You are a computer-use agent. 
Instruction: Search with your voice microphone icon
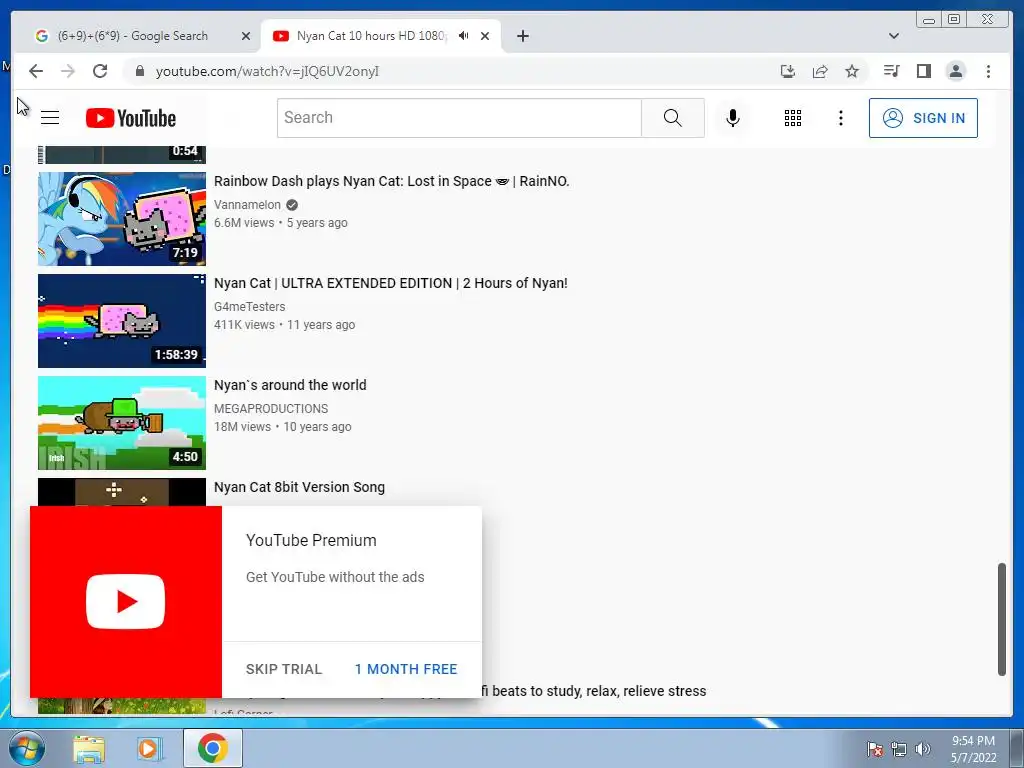click(733, 118)
